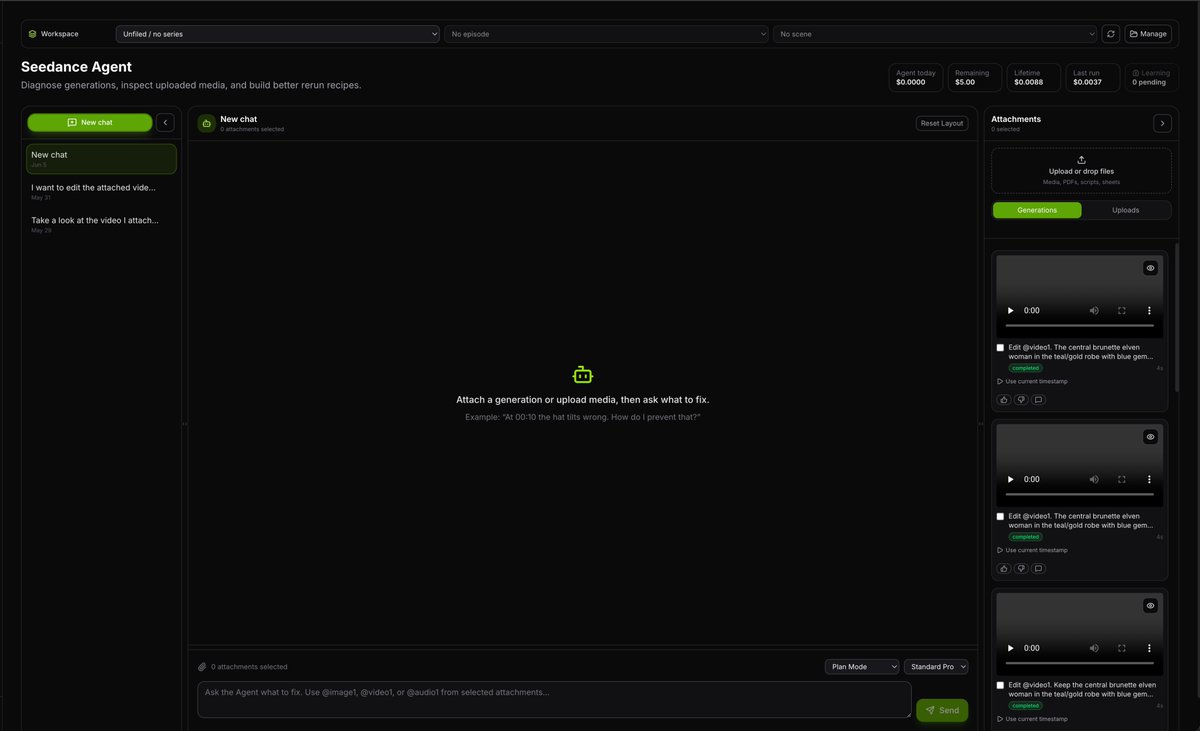The width and height of the screenshot is (1200, 731).
Task: Select the 'New chat' conversation in the chat list
Action: (x=101, y=159)
